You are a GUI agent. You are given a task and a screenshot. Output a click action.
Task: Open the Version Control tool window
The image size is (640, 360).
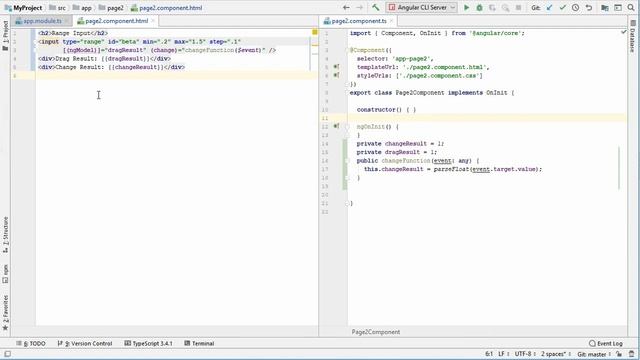(85, 343)
